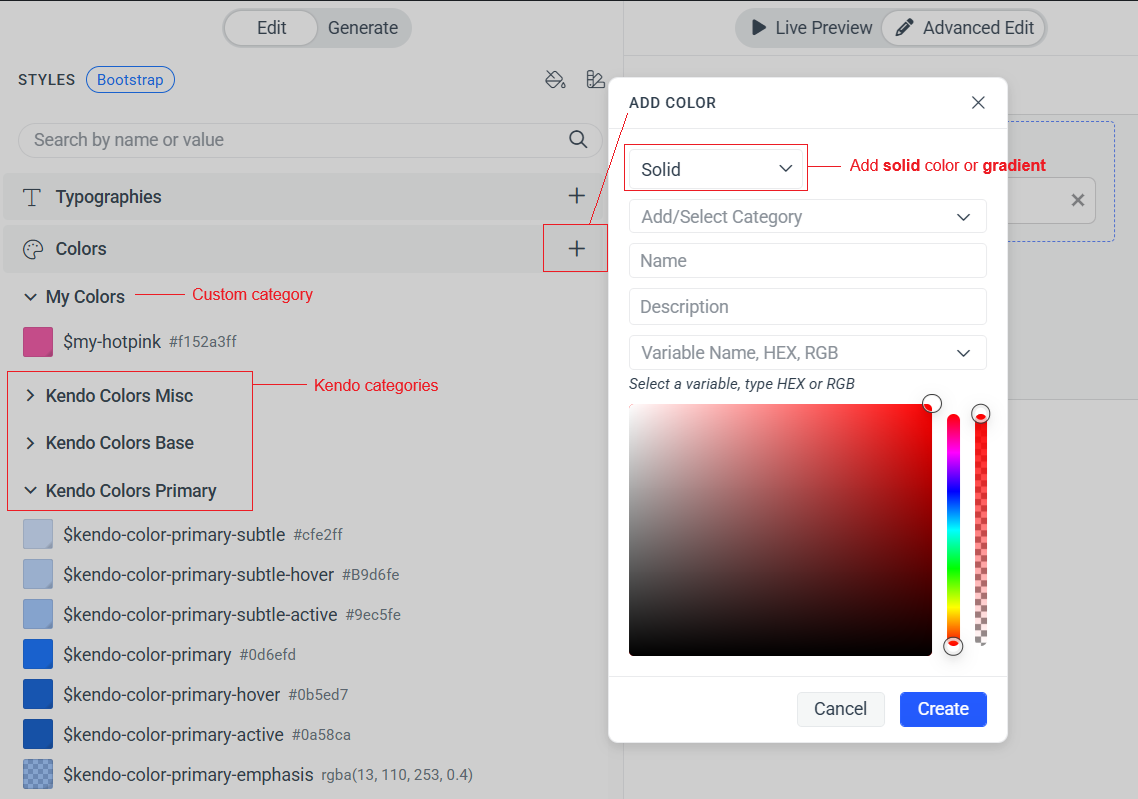
Task: Switch to Generate mode
Action: [362, 28]
